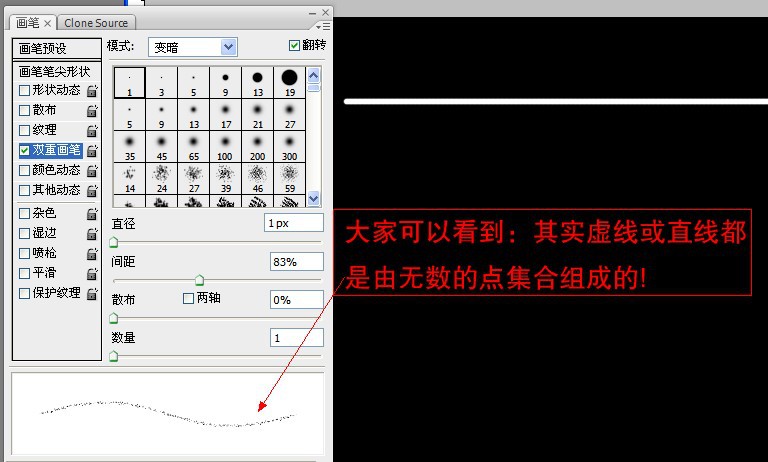Enable the 颜色动态 checkbox
This screenshot has height=462, width=768.
click(x=24, y=170)
